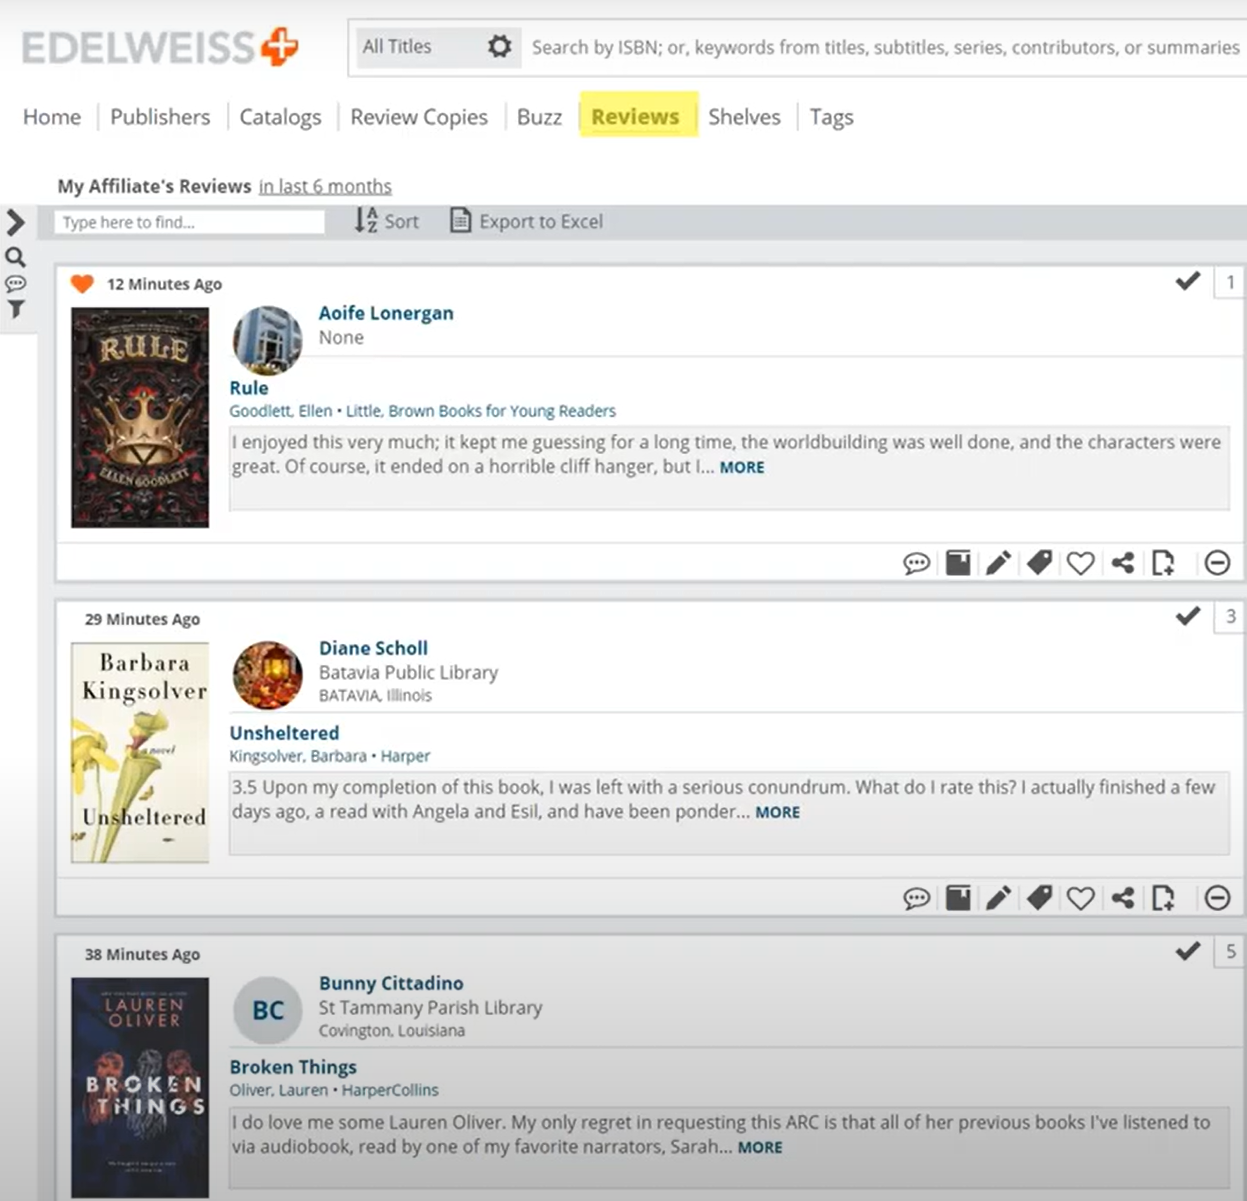This screenshot has height=1201, width=1247.
Task: Click the page-plus icon on the Unsheltered review
Action: [1163, 898]
